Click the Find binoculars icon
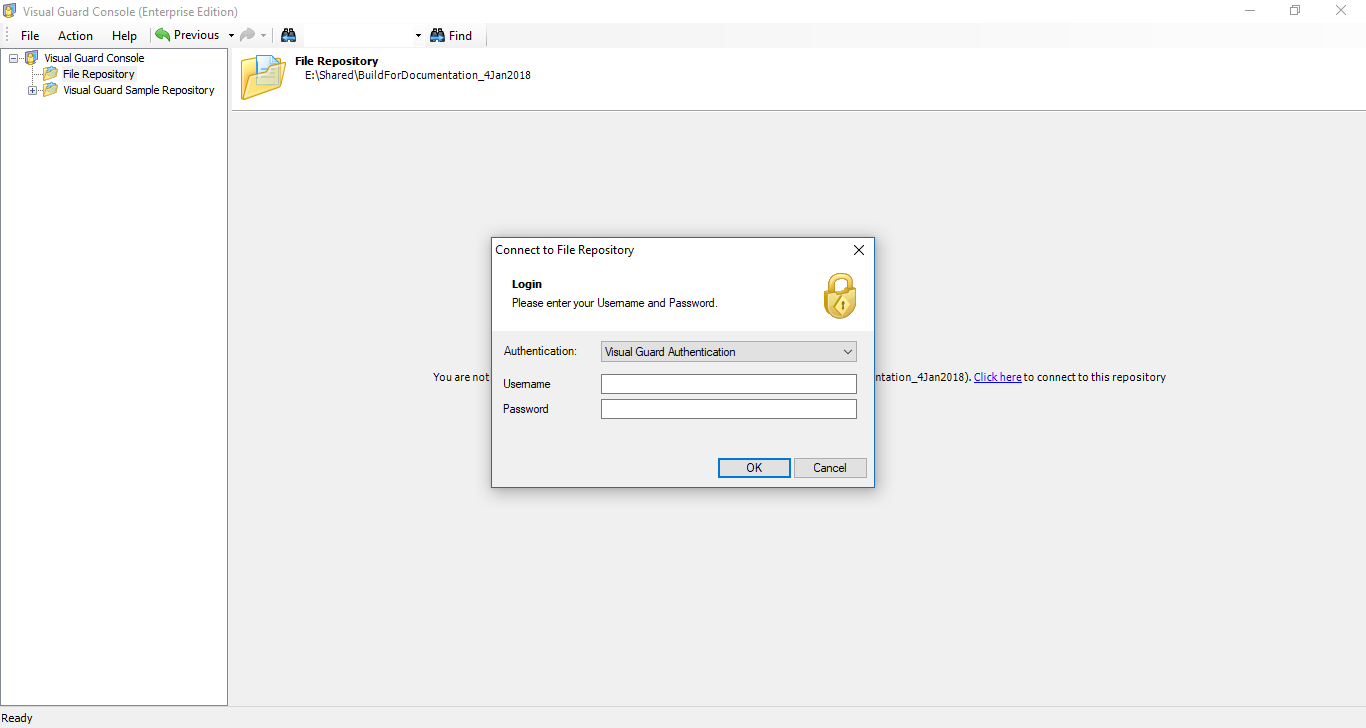Viewport: 1366px width, 728px height. click(437, 35)
